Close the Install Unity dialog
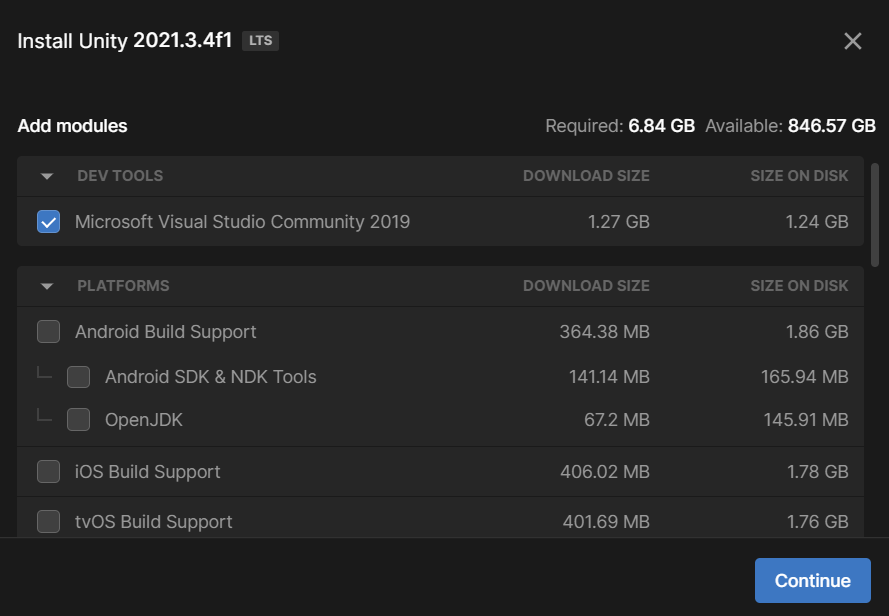The width and height of the screenshot is (889, 616). coord(852,41)
